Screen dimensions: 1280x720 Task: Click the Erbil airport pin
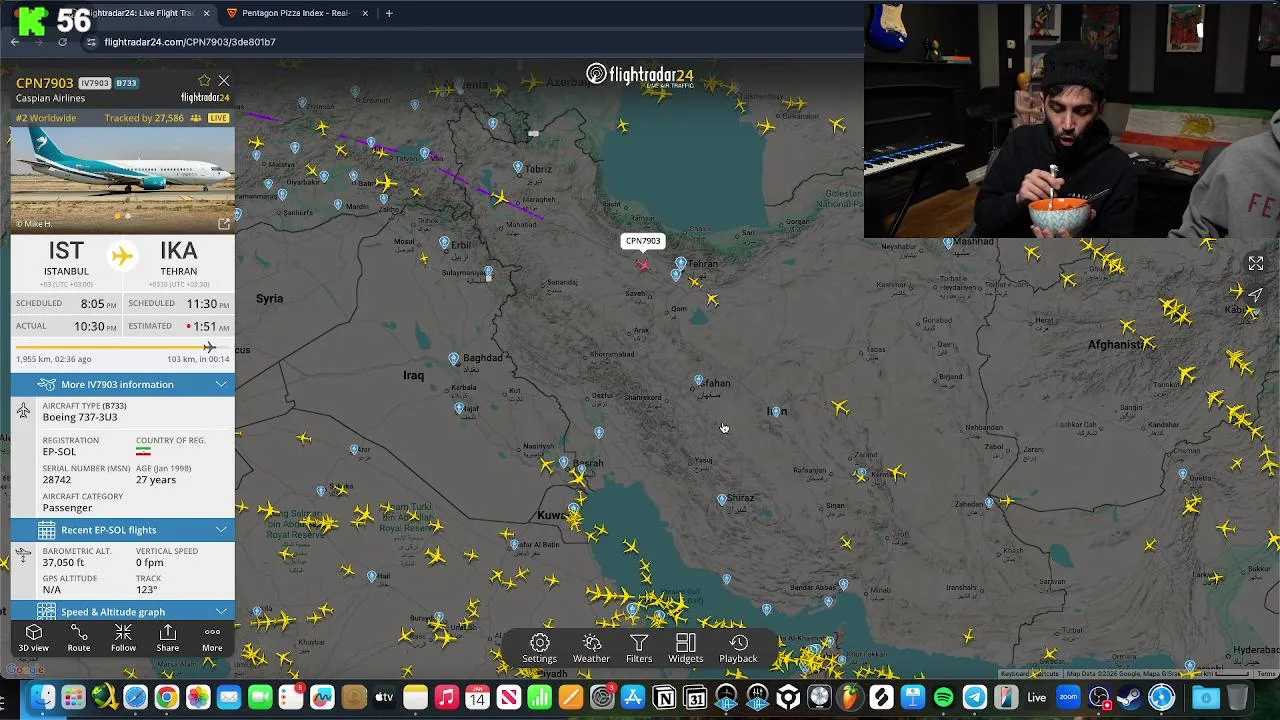(444, 243)
